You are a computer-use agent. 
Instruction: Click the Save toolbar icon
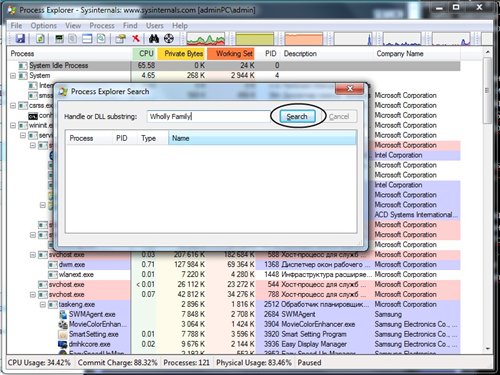20,39
